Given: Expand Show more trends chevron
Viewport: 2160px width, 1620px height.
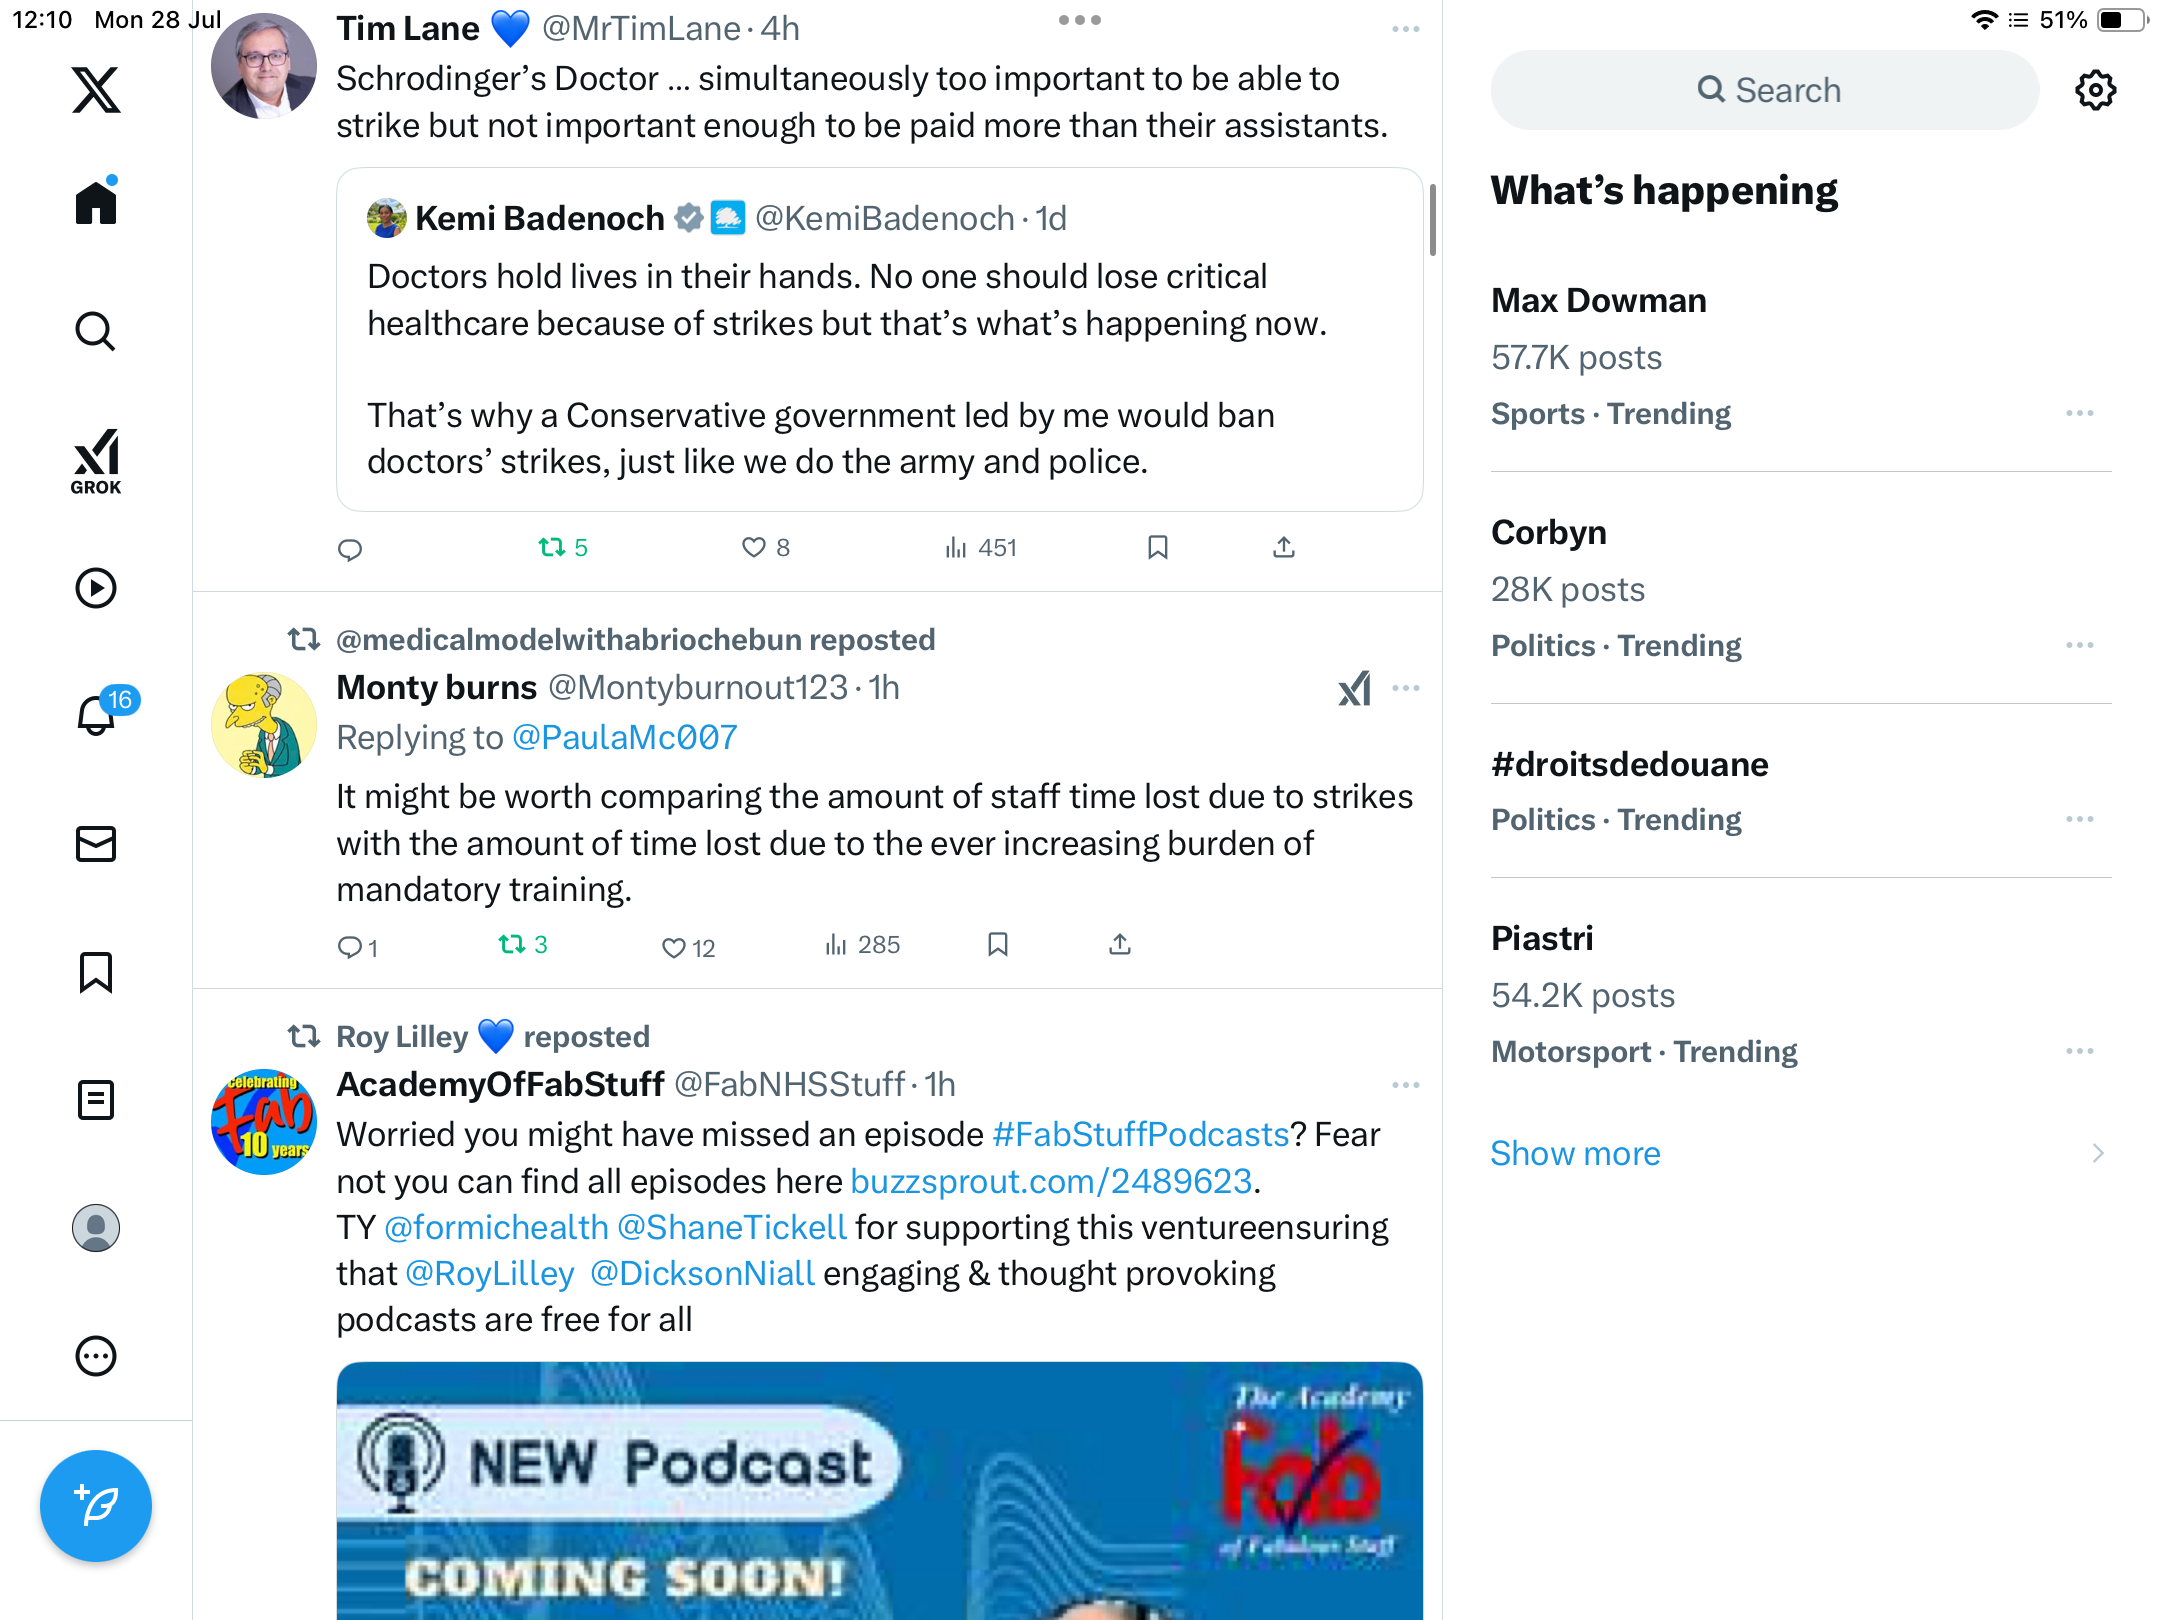Looking at the screenshot, I should [2098, 1153].
